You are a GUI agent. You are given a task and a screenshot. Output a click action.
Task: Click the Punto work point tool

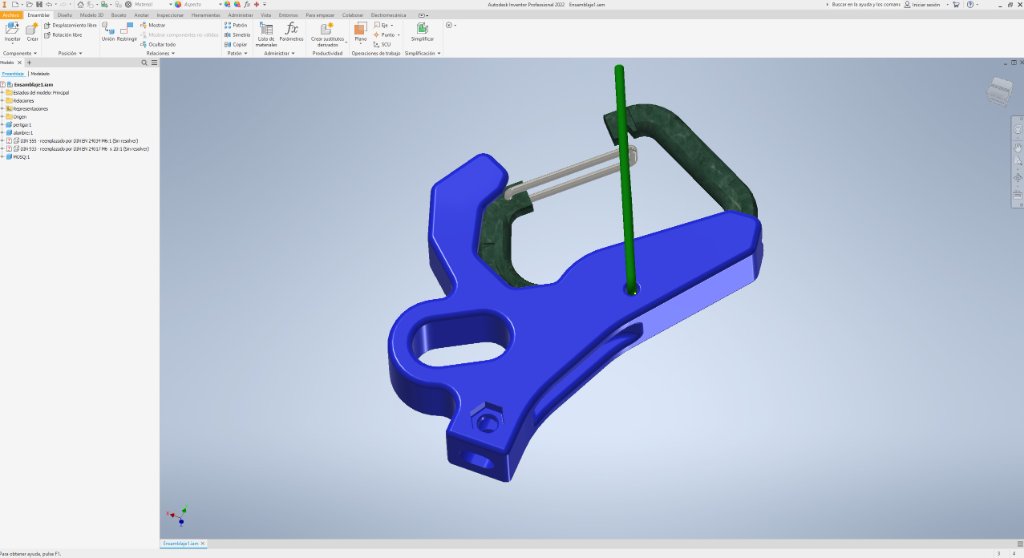[385, 35]
